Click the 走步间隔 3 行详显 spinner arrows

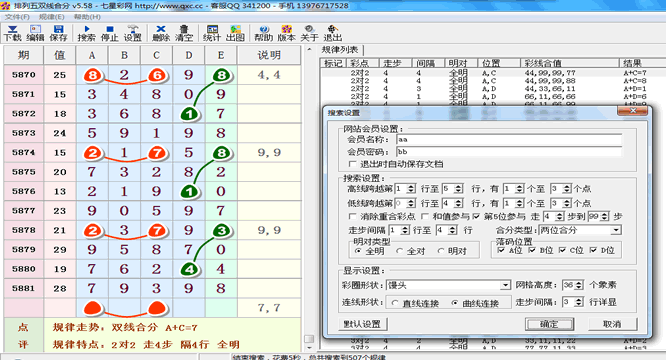[x=579, y=302]
